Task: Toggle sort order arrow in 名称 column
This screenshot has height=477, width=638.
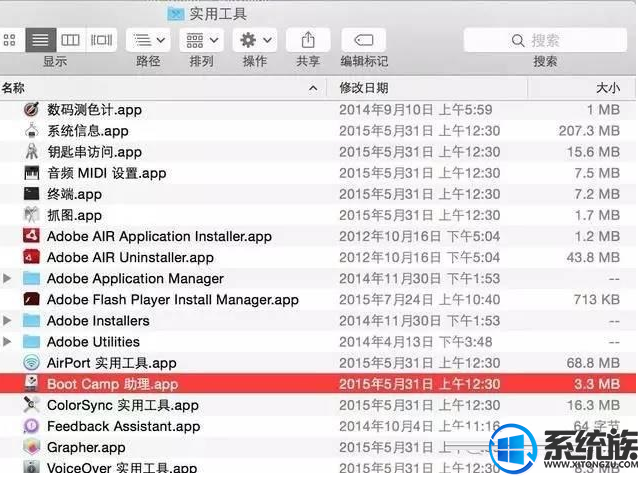Action: coord(313,88)
